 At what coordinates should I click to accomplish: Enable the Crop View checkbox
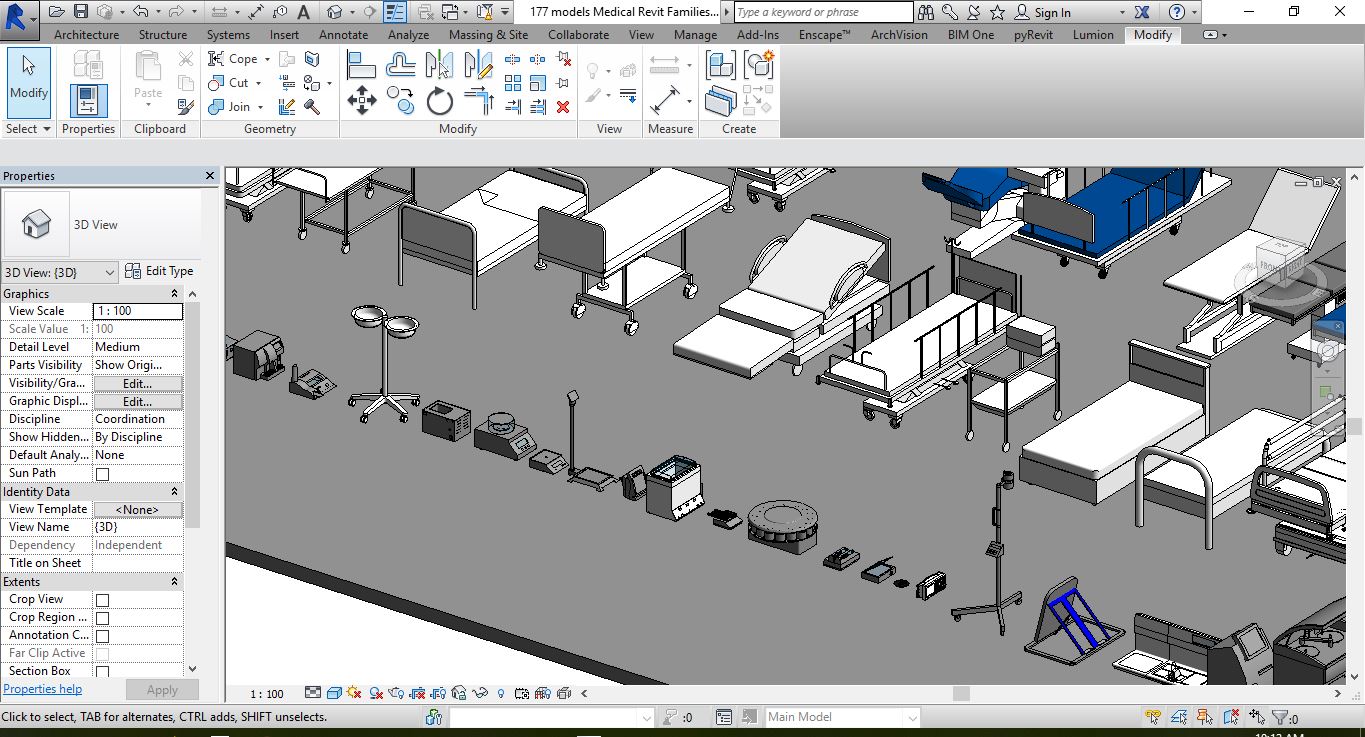(x=102, y=600)
